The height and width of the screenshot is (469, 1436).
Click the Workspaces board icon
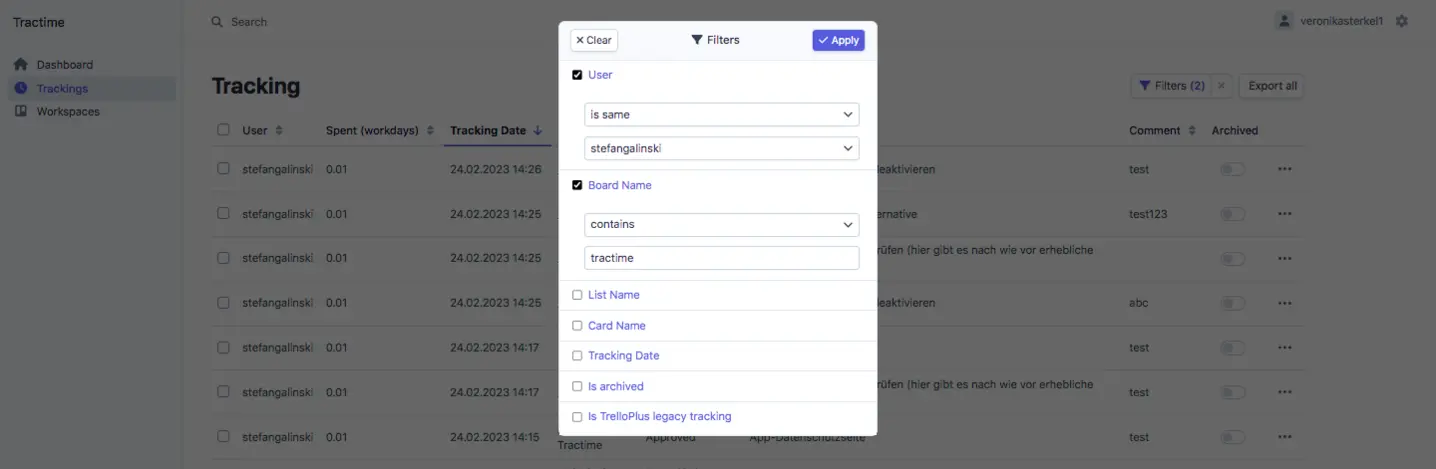pyautogui.click(x=21, y=111)
